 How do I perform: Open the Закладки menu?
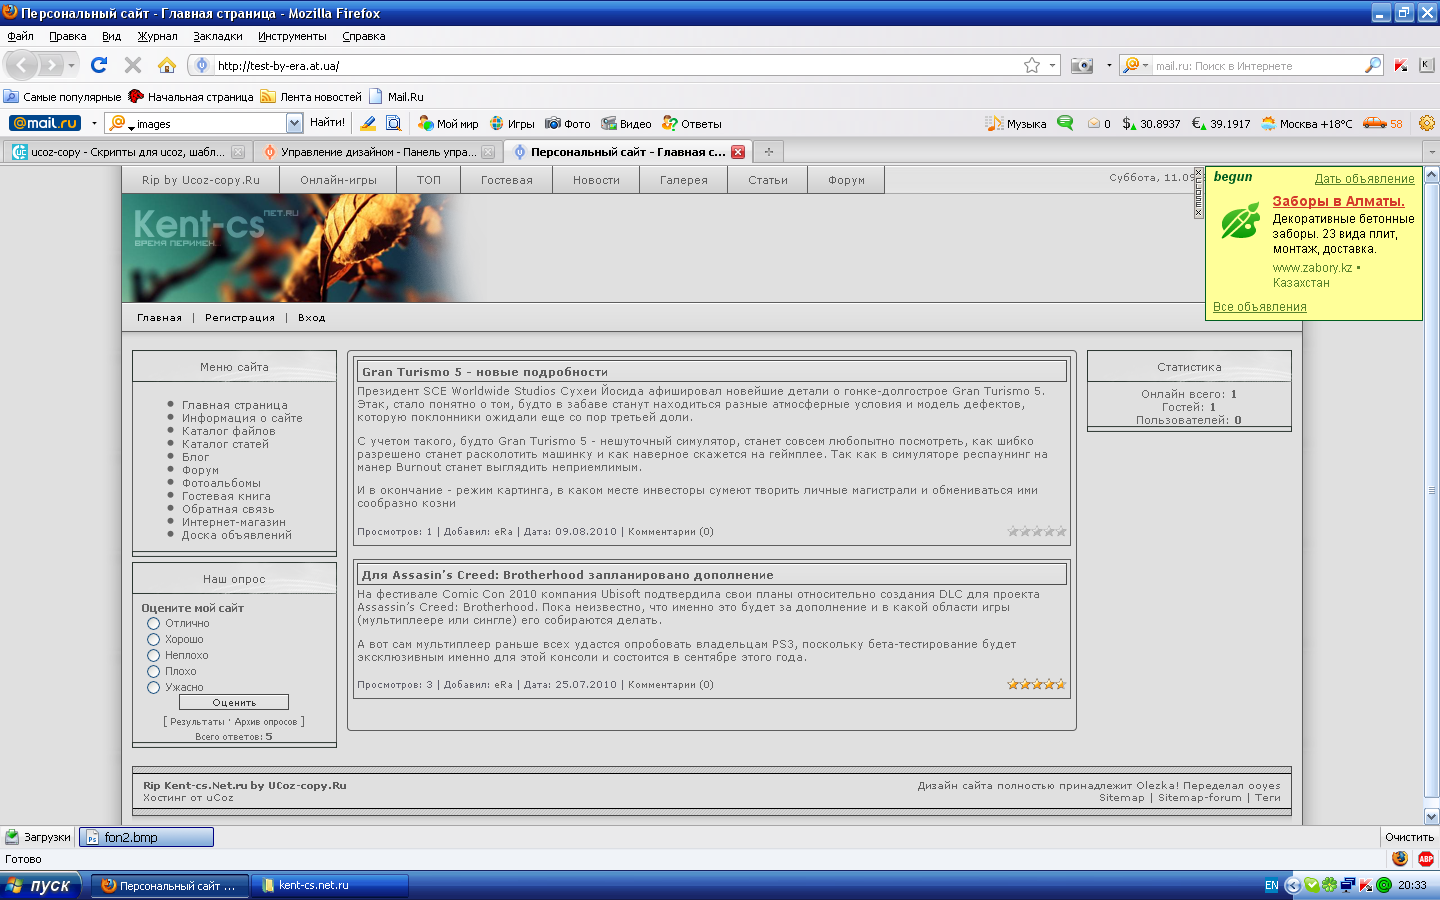click(x=217, y=36)
